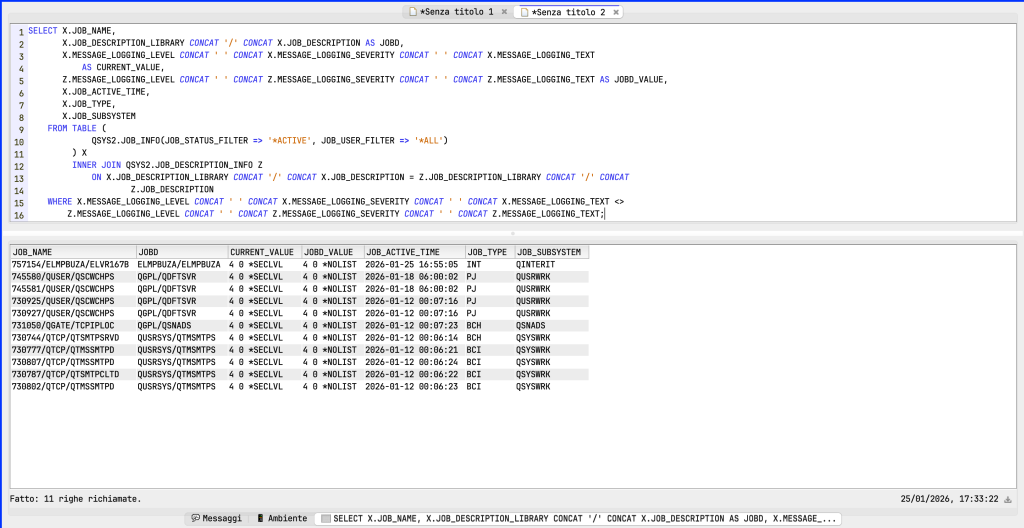
Task: Click the JOBD_VALUE column header
Action: pyautogui.click(x=331, y=252)
